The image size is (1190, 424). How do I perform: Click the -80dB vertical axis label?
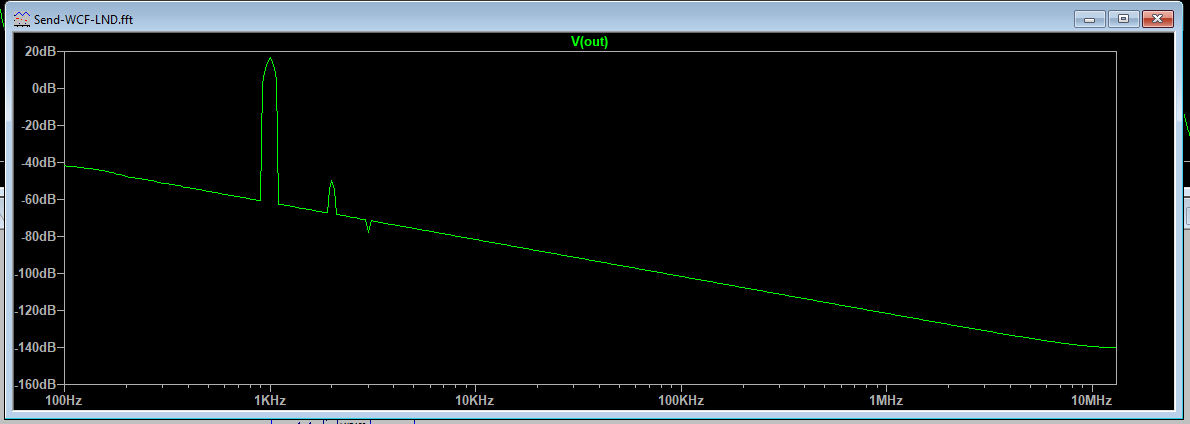[38, 237]
